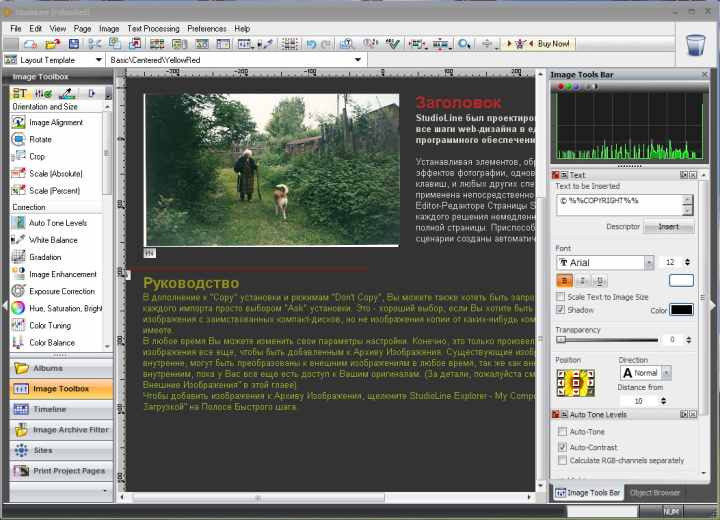
Task: Click the white font color swatch
Action: click(681, 280)
